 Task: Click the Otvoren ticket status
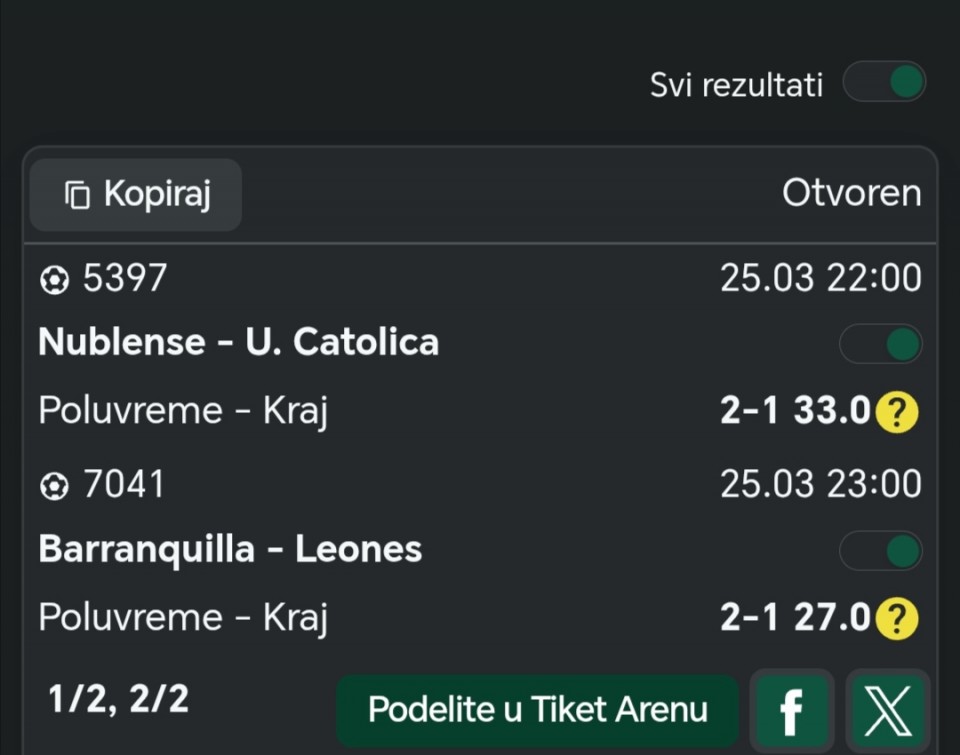coord(851,194)
